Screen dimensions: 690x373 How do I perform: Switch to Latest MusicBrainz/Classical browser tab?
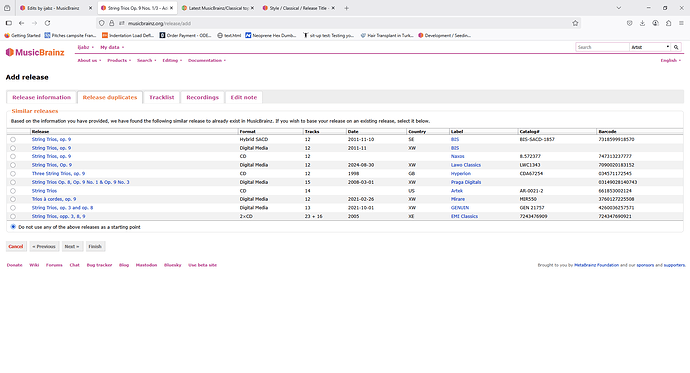click(218, 8)
